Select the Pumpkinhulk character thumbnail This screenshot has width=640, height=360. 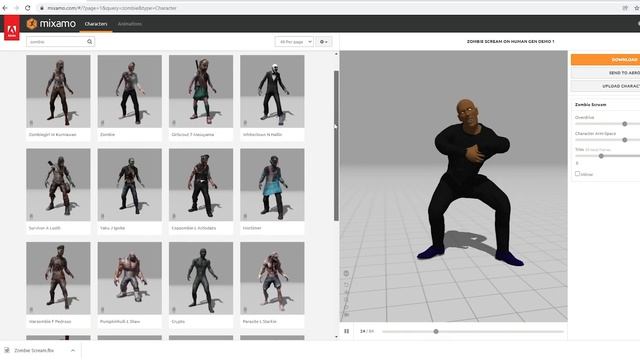pos(130,278)
